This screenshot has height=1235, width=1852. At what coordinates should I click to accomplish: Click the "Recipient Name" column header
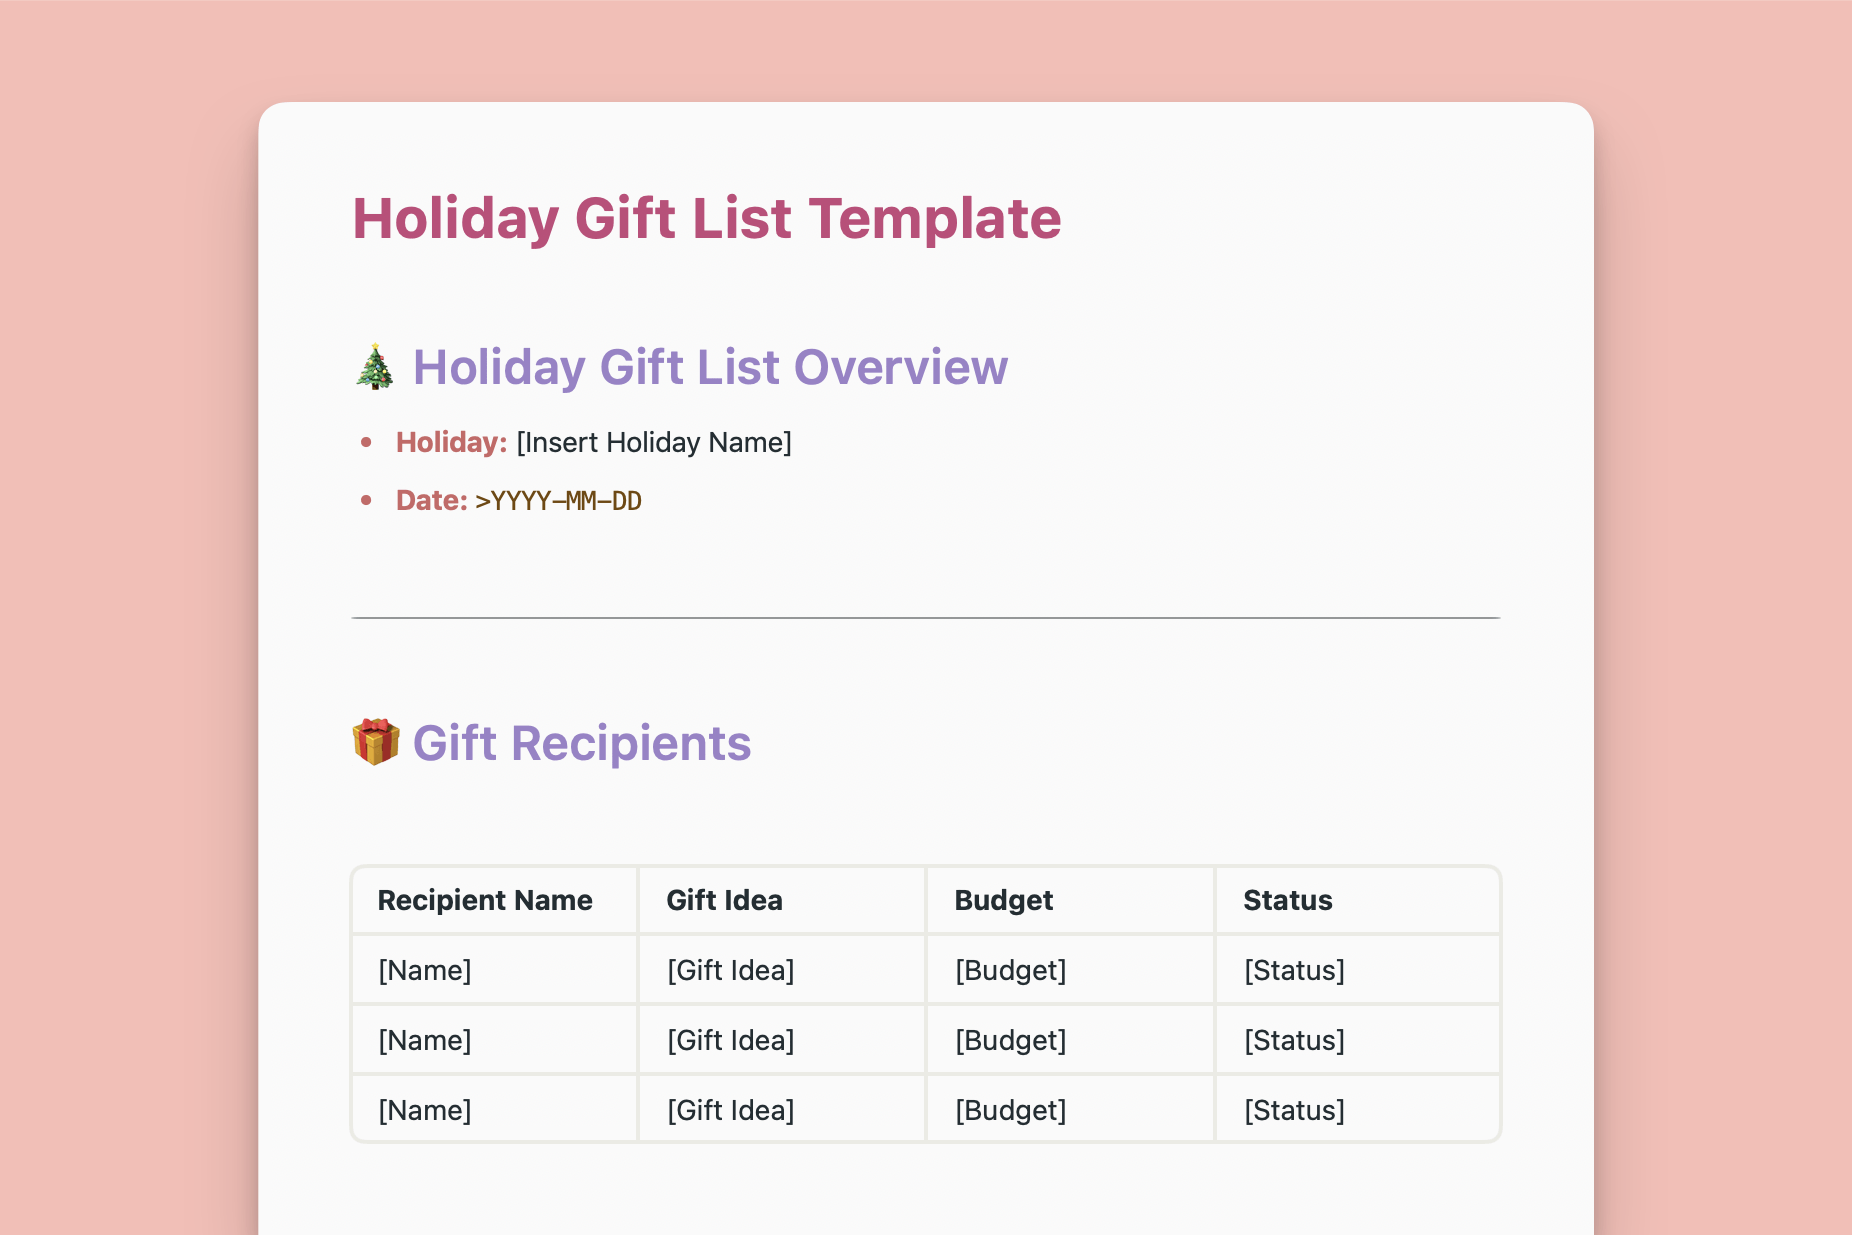485,900
